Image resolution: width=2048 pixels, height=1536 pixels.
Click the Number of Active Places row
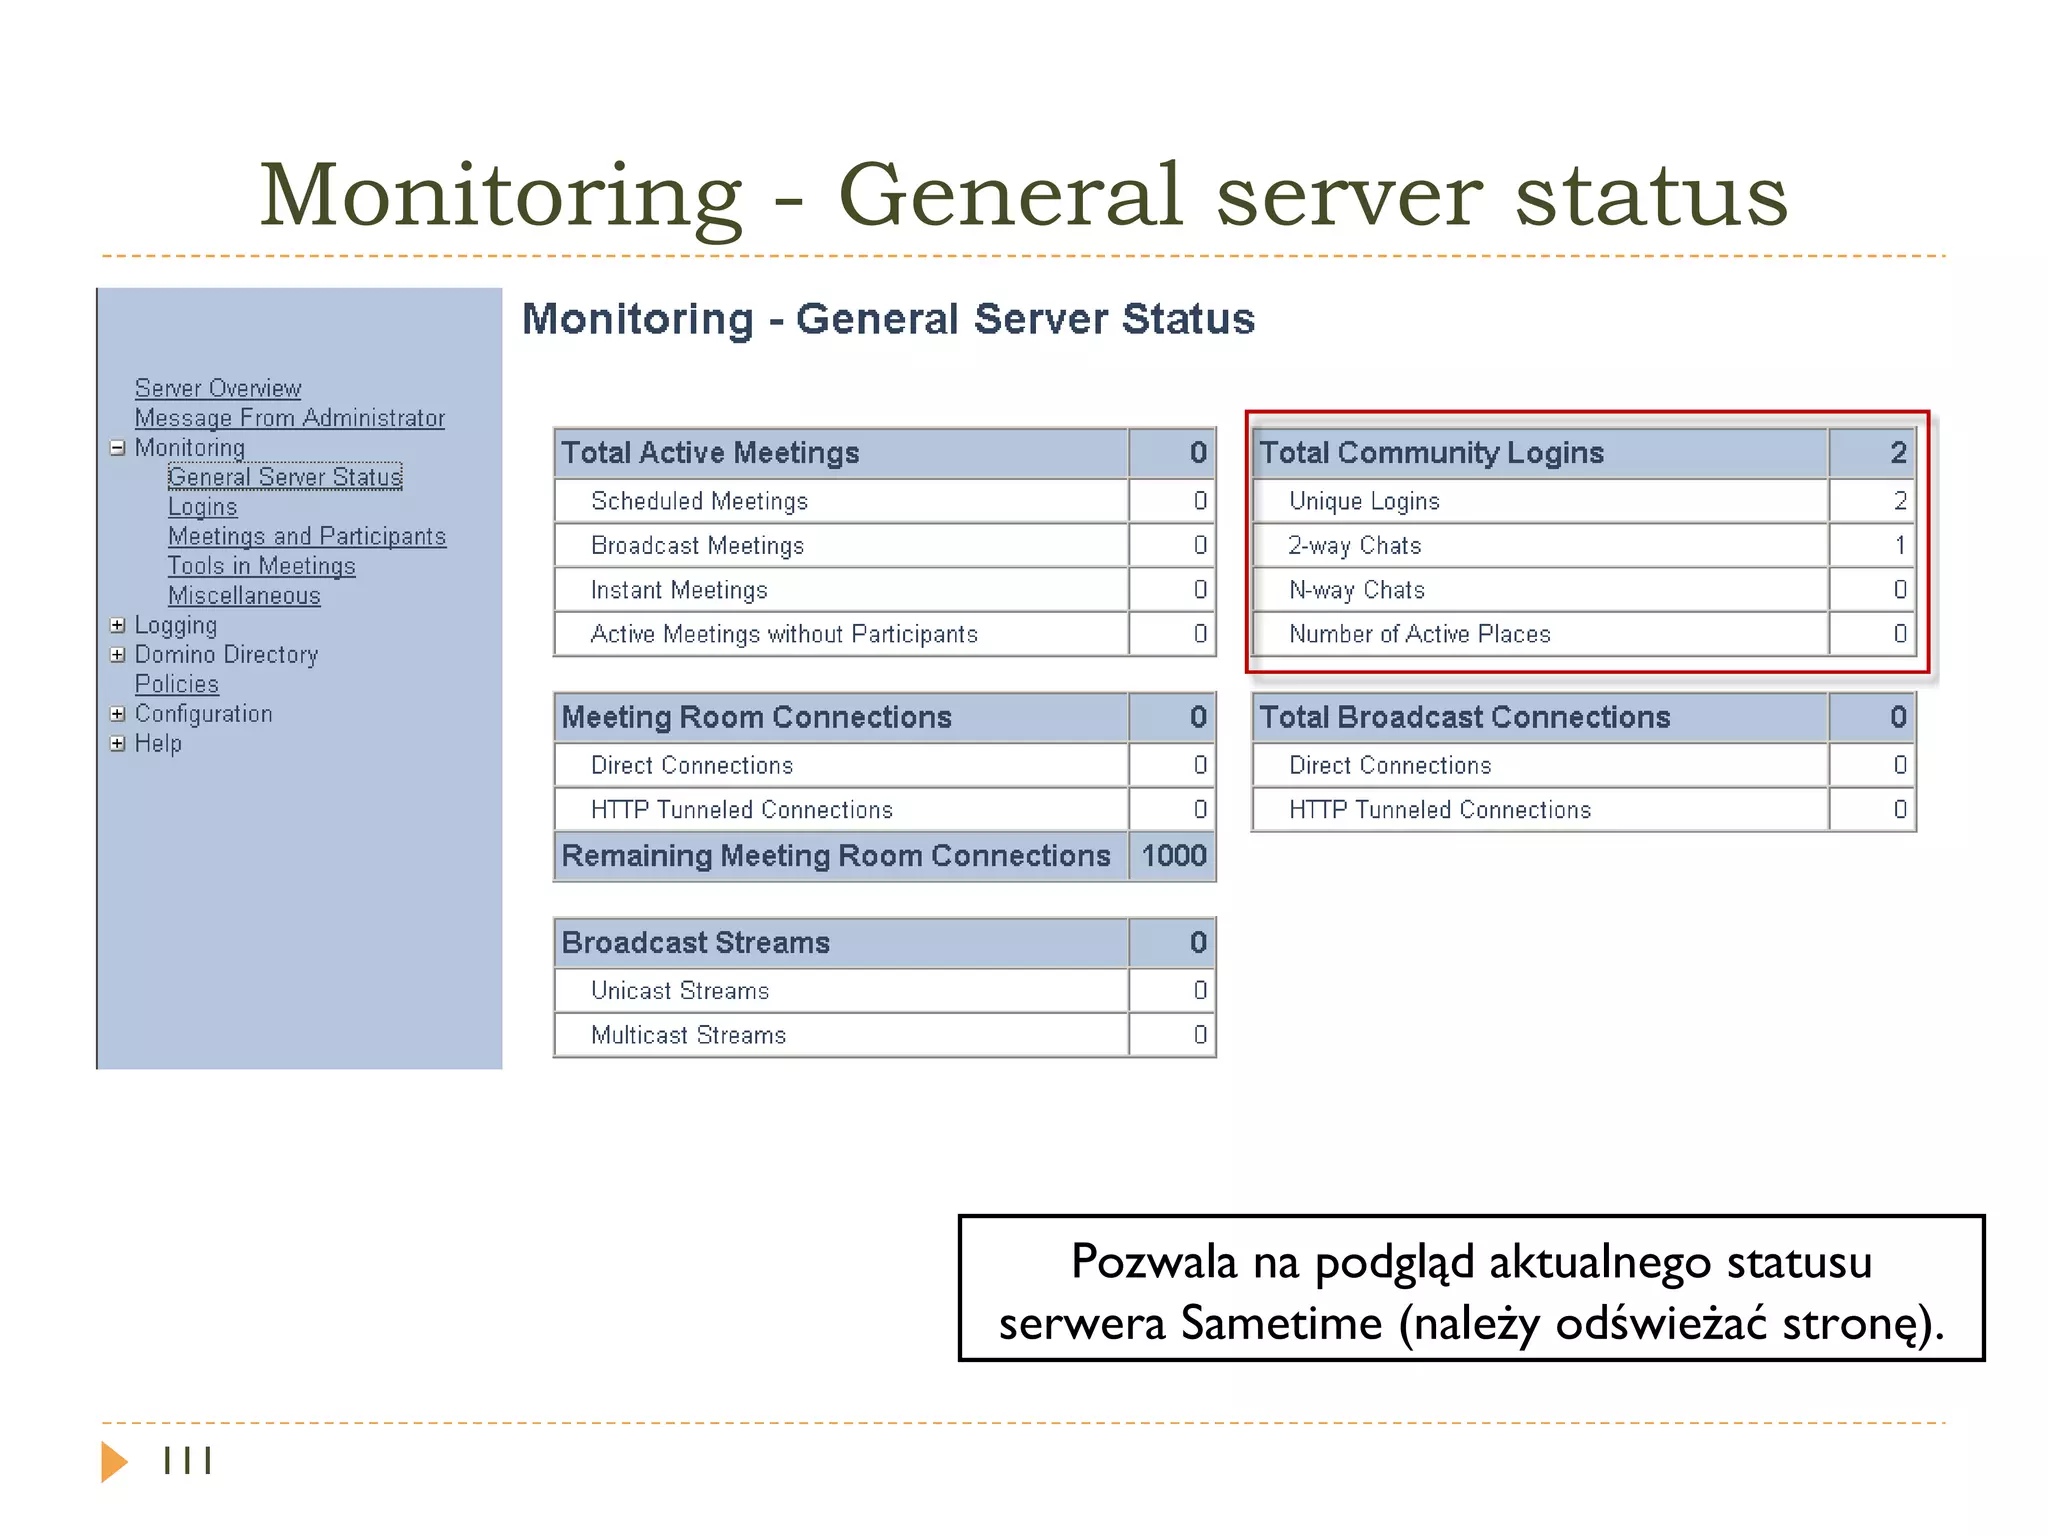pos(1584,634)
